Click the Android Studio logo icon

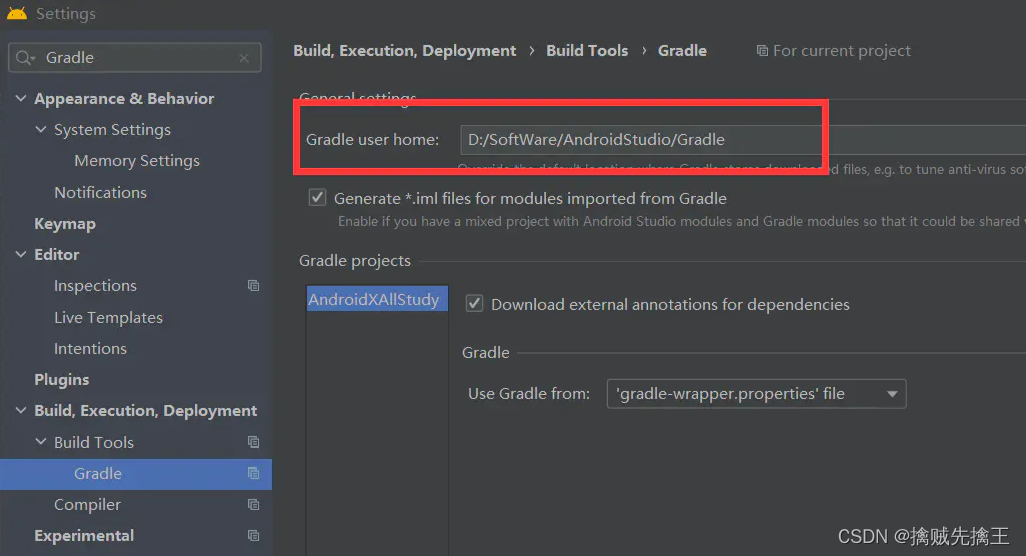coord(17,13)
